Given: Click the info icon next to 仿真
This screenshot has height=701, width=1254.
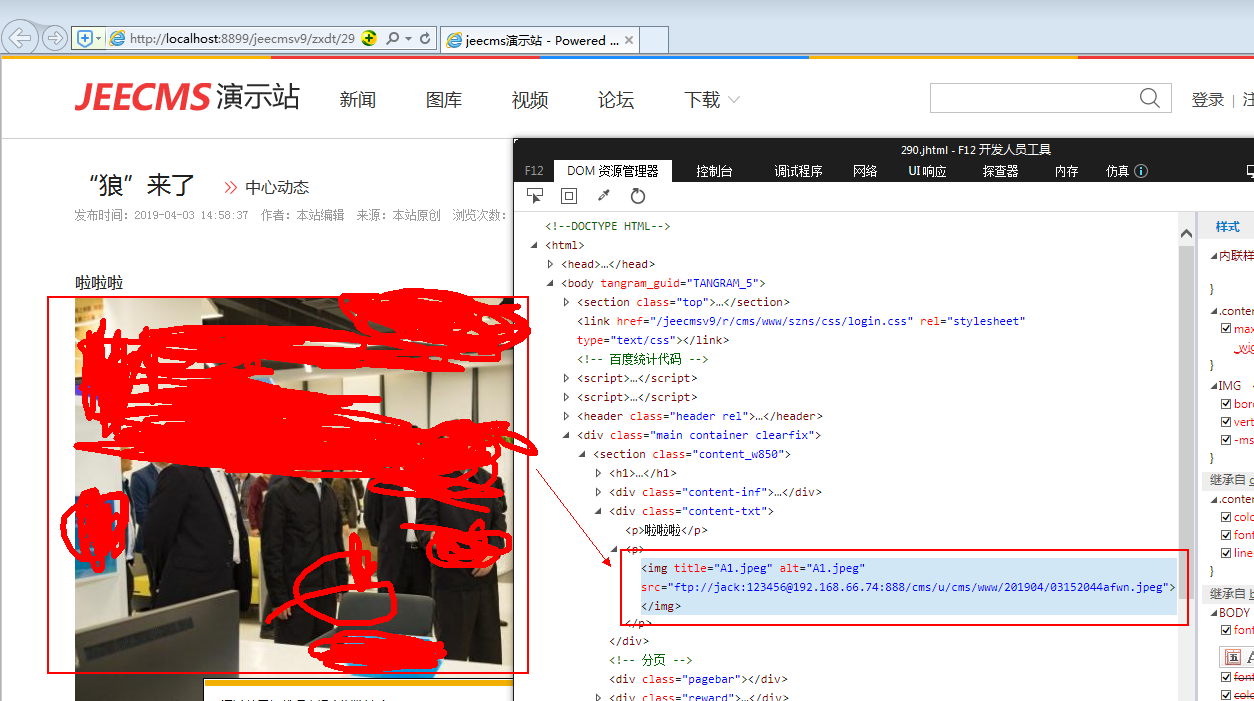Looking at the screenshot, I should (x=1141, y=171).
